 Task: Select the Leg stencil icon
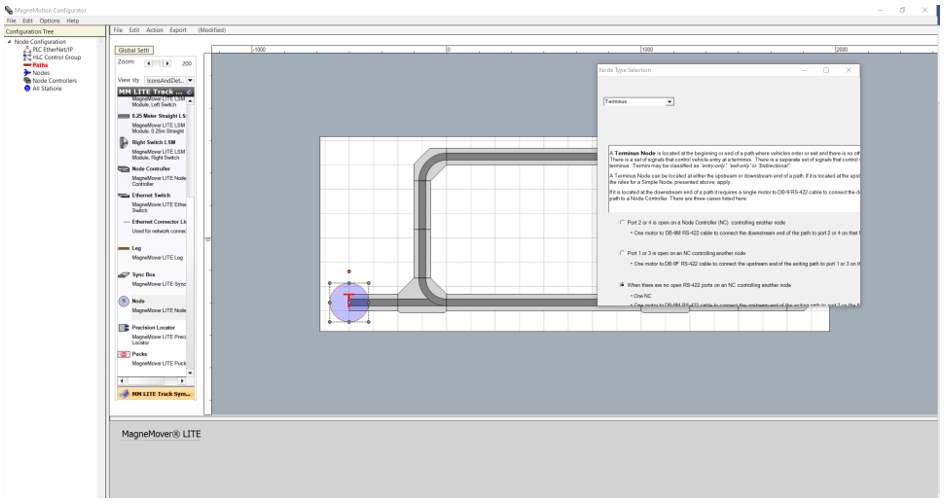tap(123, 248)
